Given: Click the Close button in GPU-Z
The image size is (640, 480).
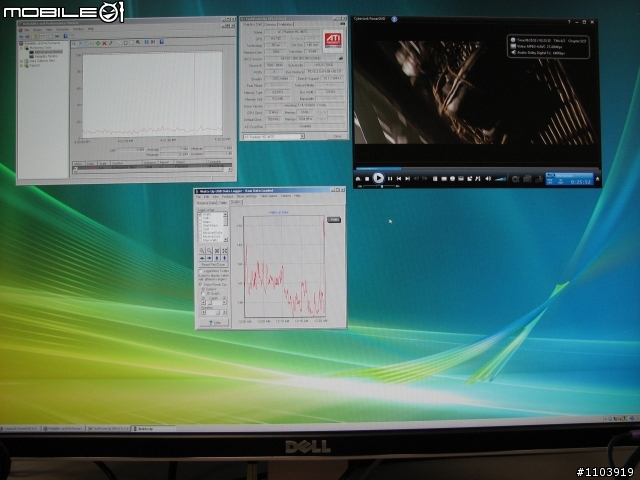Looking at the screenshot, I should pos(337,136).
